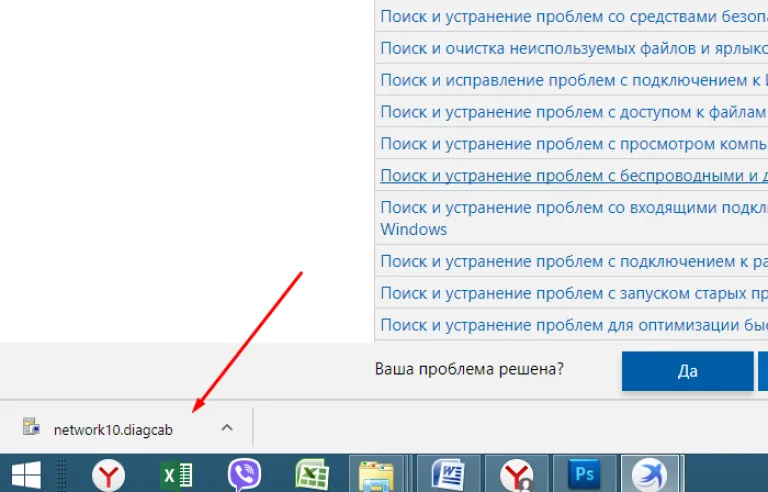Open link about проблем со входящими подключениями Windows
This screenshot has width=768, height=492.
tap(574, 218)
